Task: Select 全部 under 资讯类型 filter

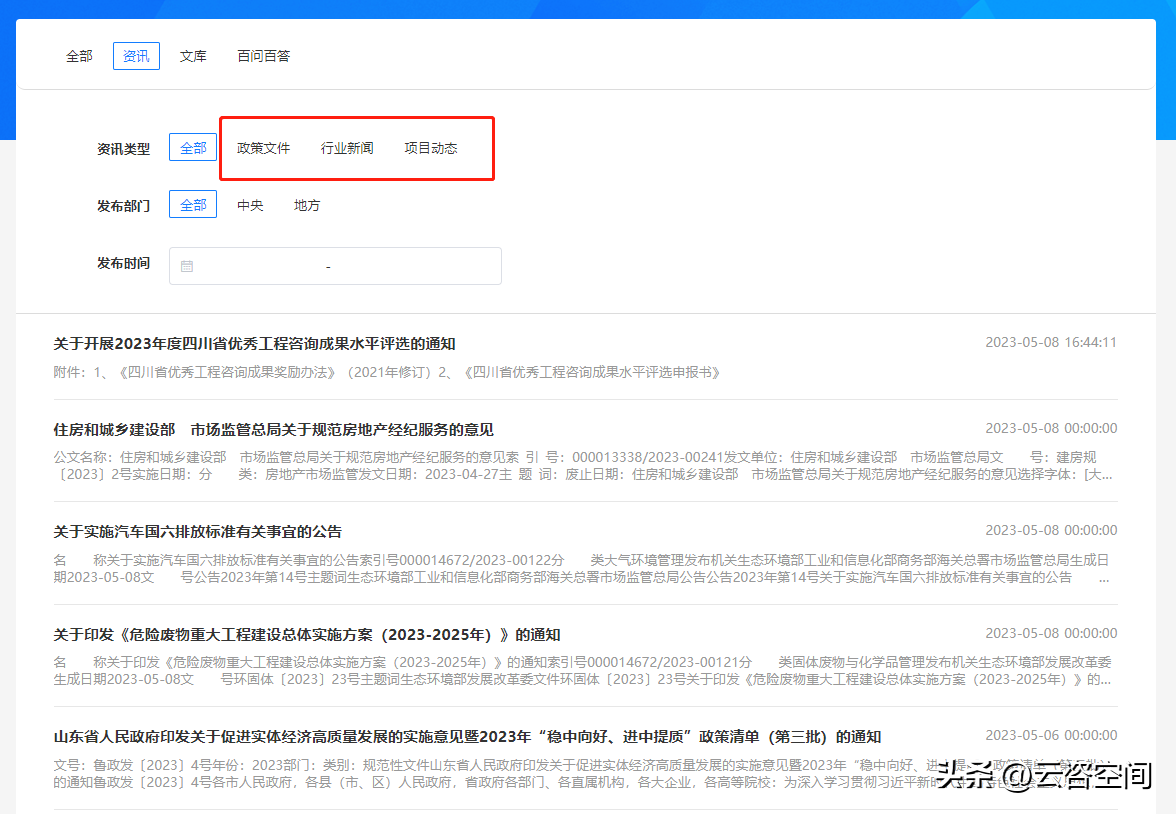Action: pos(192,146)
